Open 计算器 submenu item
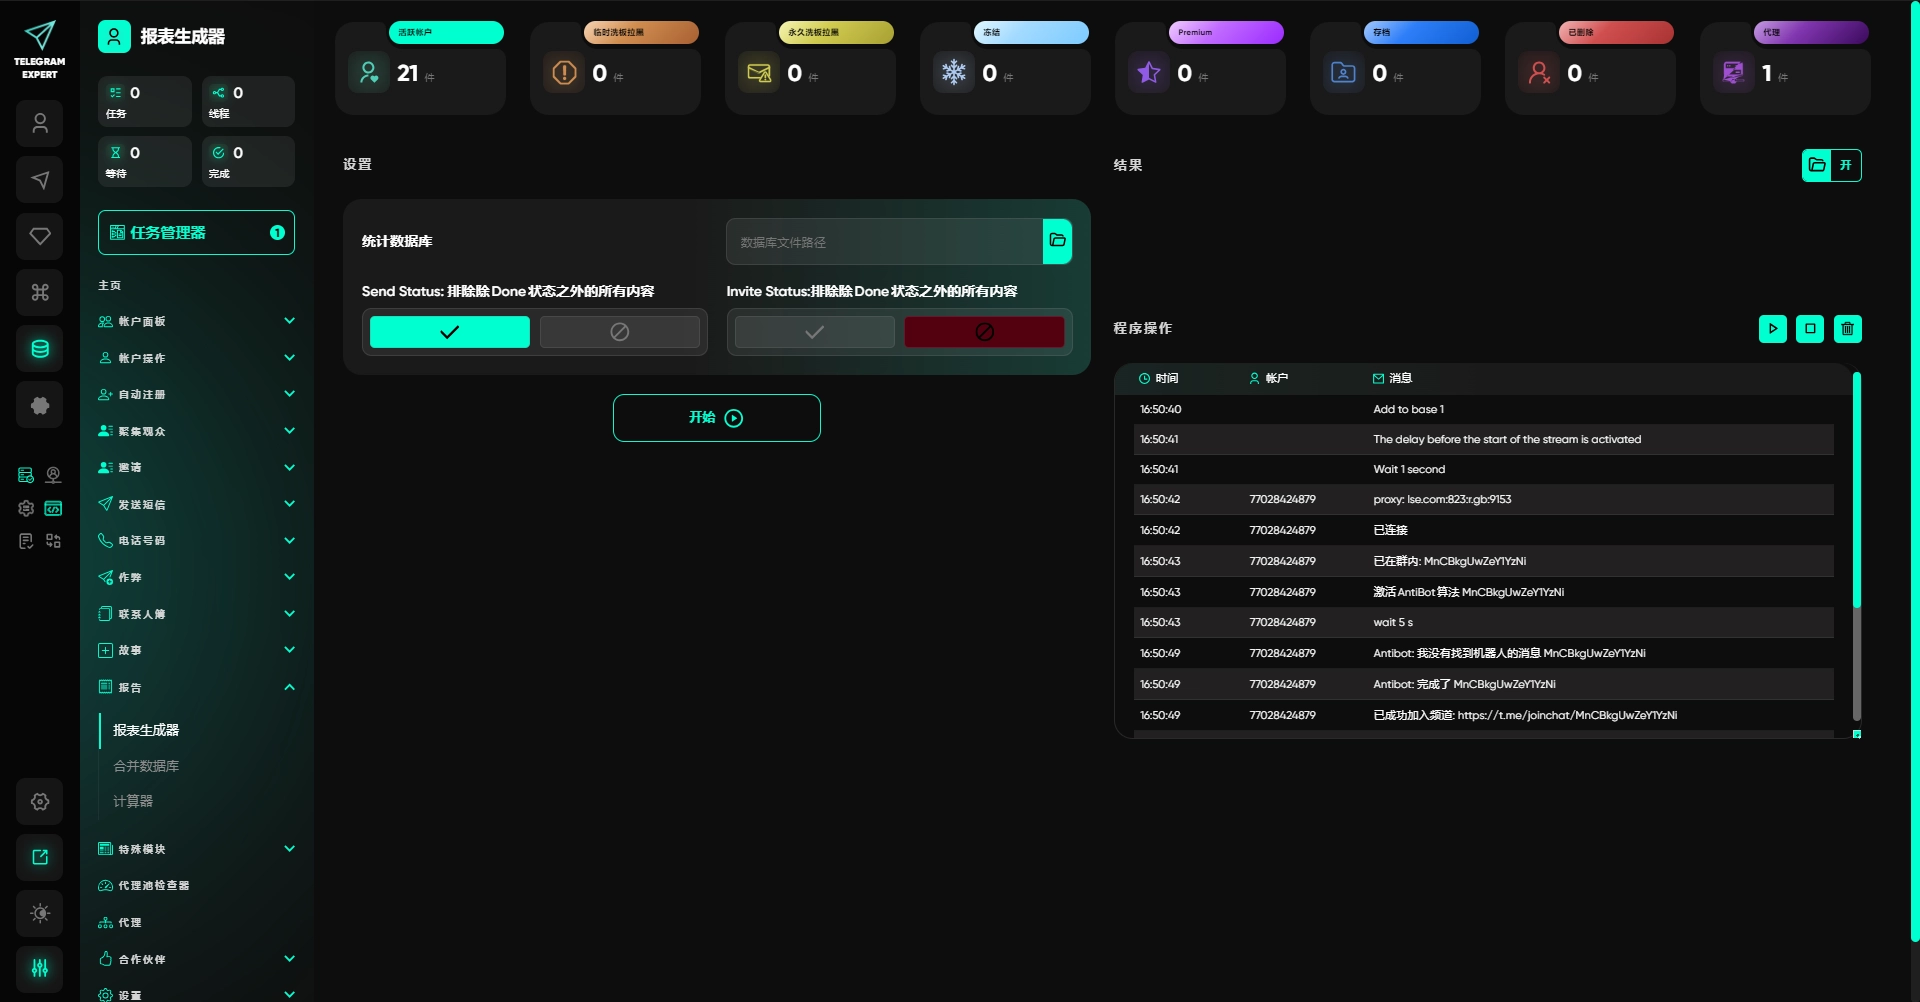Screen dimensions: 1920x1002 tap(133, 801)
